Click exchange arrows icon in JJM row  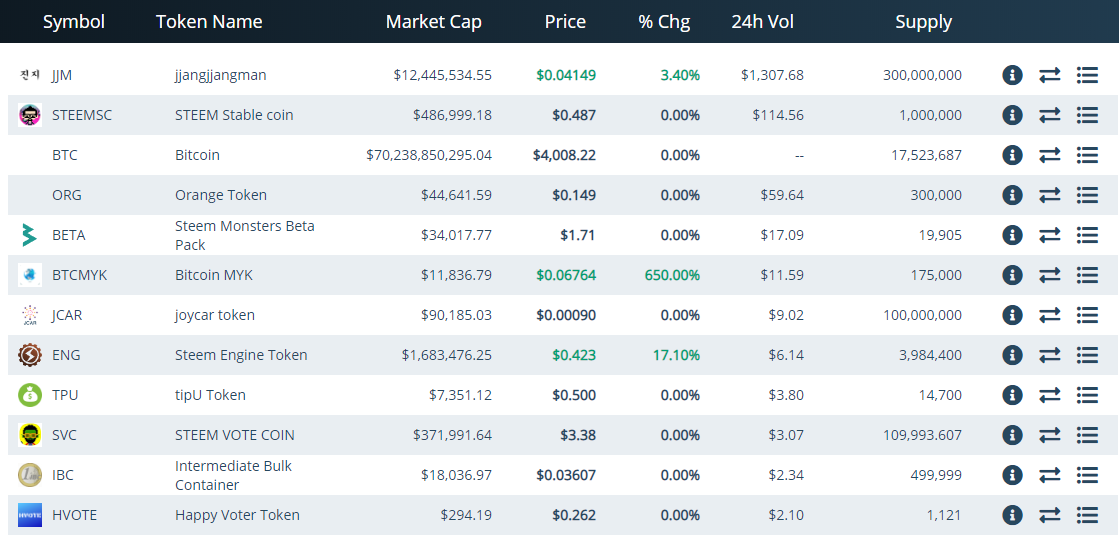(1050, 75)
